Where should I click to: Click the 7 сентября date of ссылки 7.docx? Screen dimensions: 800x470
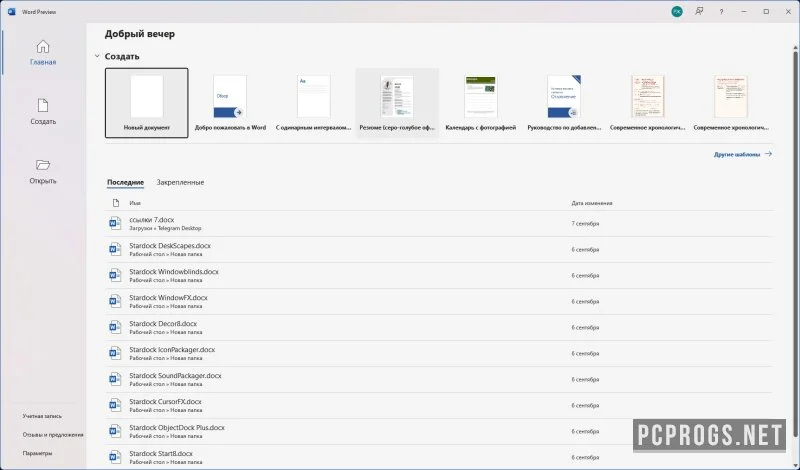tap(585, 224)
